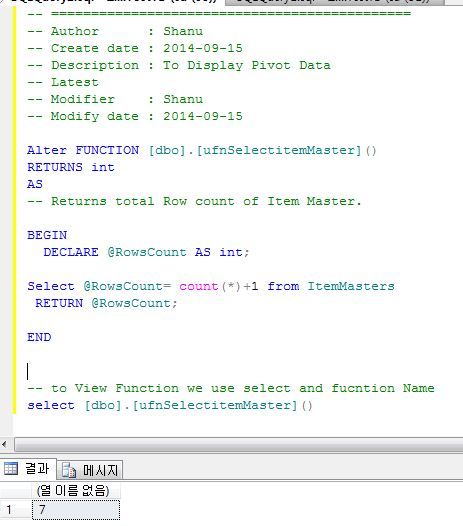This screenshot has height=526, width=463.
Task: Click the 'count' keyword in select statement
Action: pos(199,286)
